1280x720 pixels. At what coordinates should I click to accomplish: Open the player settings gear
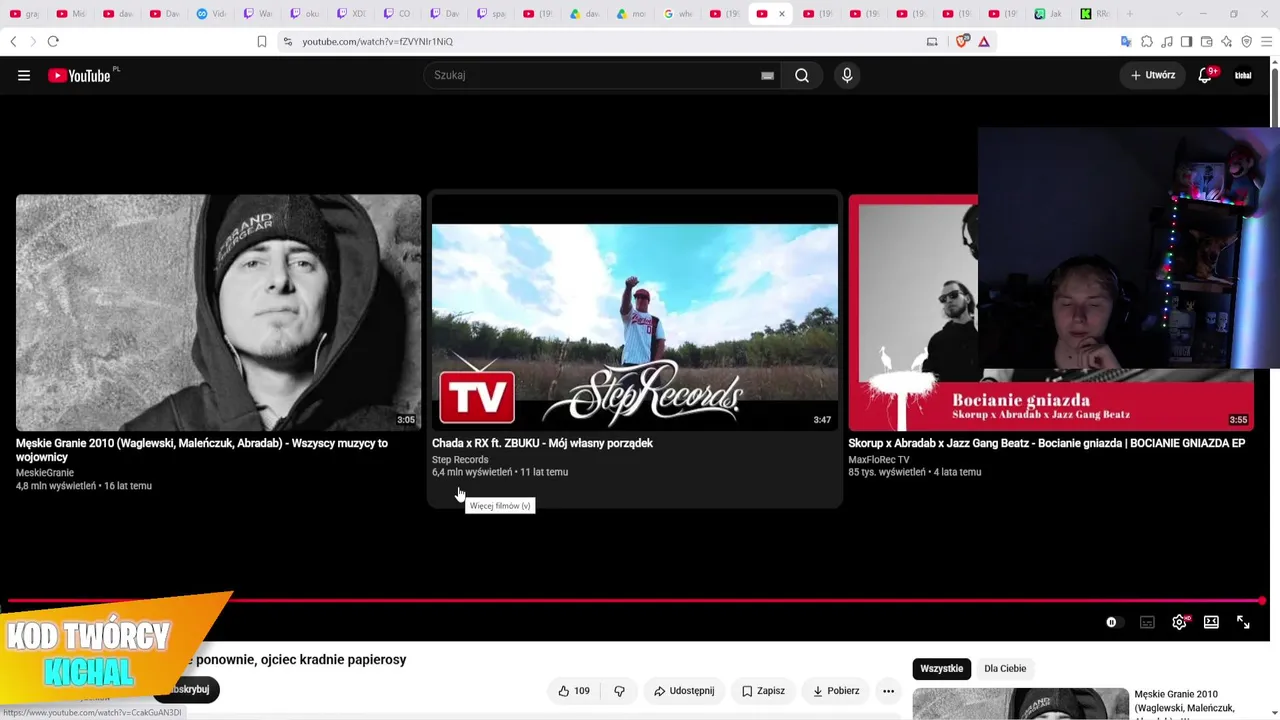1180,622
